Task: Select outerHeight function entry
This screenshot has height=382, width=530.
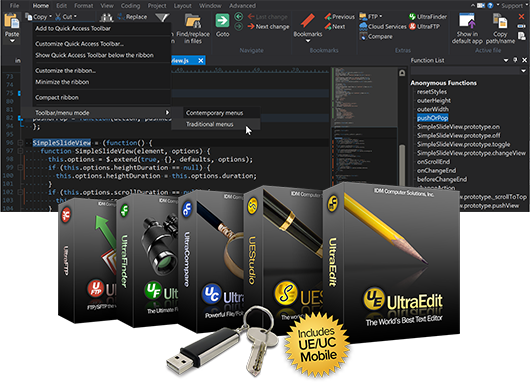Action: tap(434, 100)
